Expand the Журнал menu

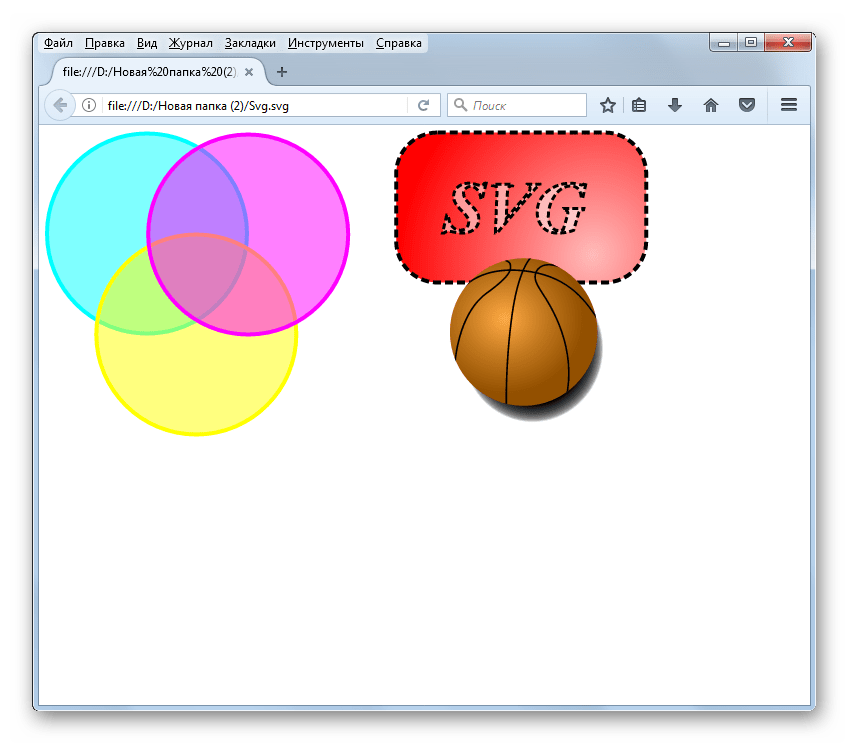pyautogui.click(x=190, y=43)
